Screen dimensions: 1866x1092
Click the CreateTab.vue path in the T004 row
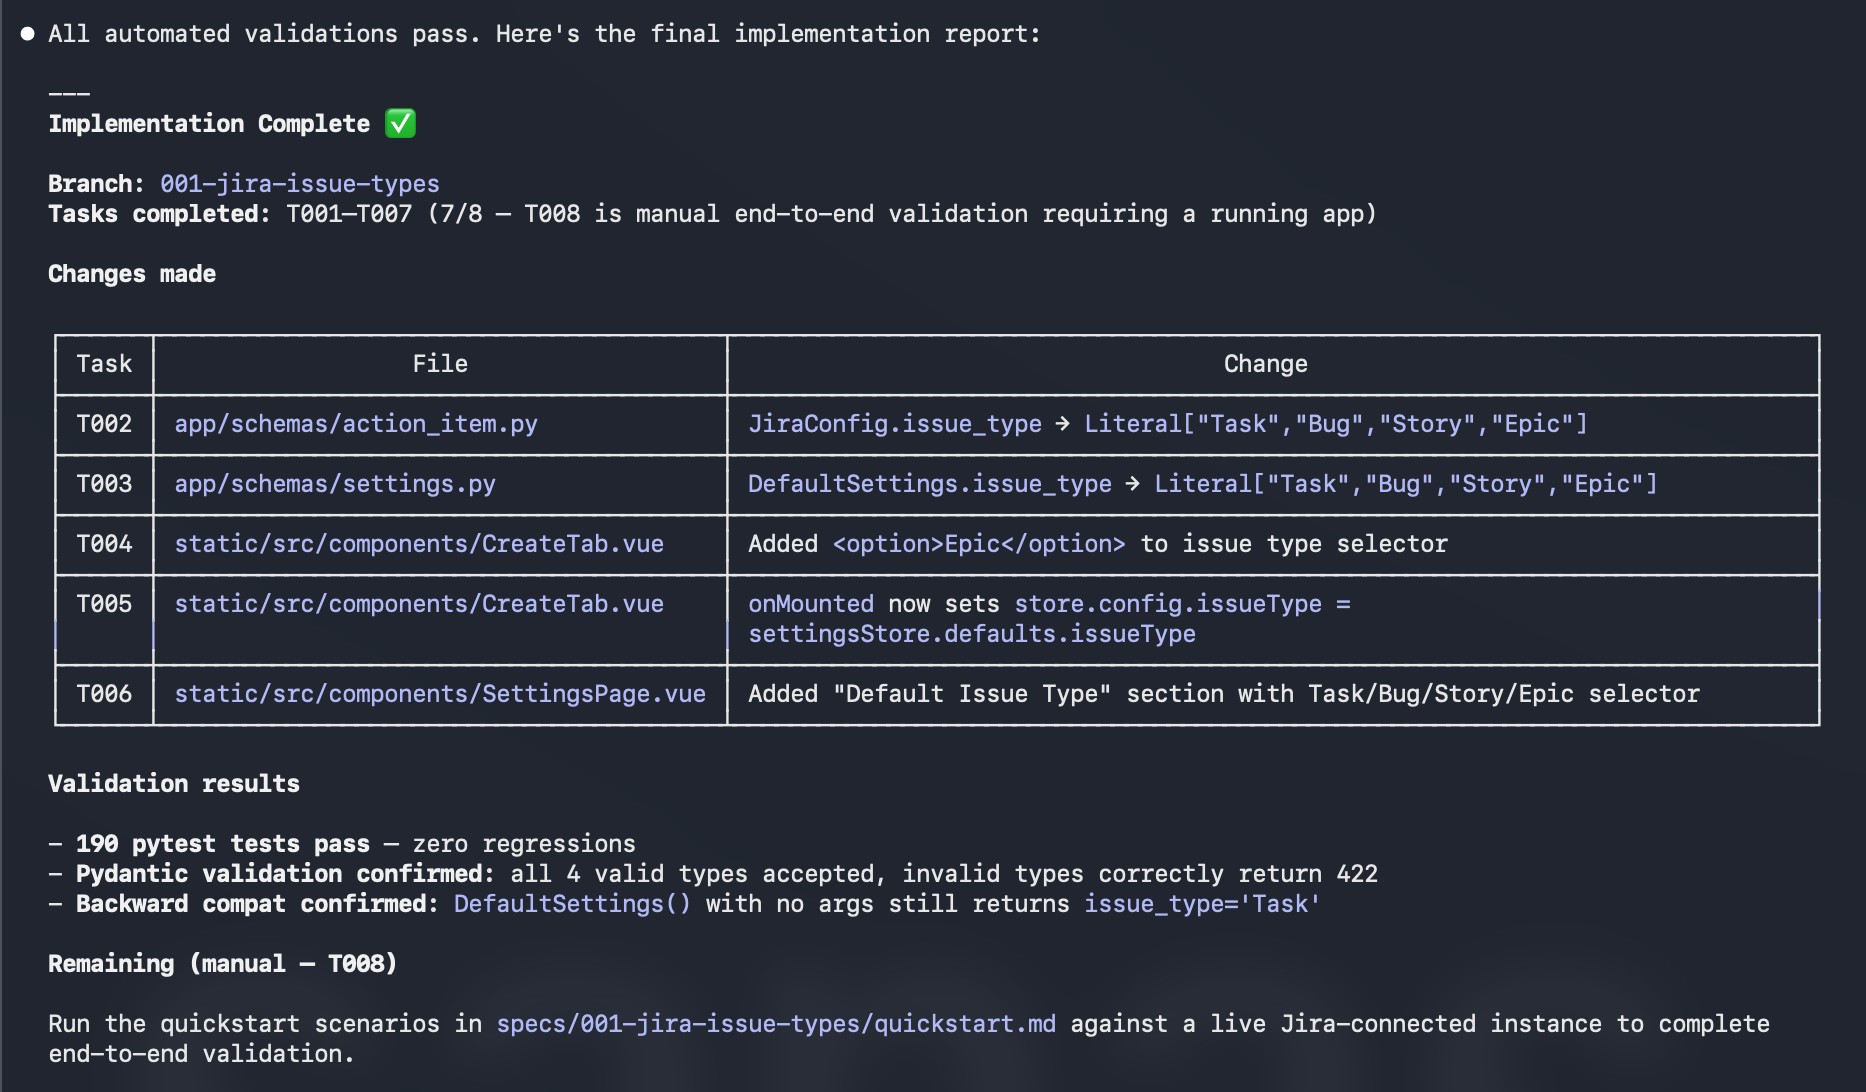click(419, 544)
